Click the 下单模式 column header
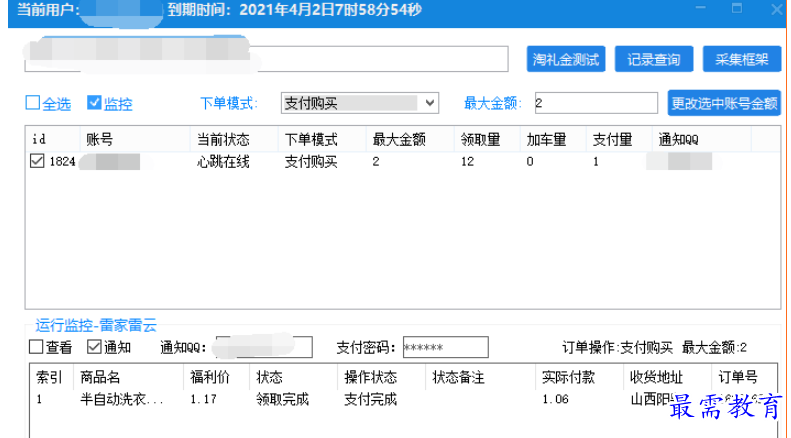This screenshot has width=791, height=438. click(322, 139)
